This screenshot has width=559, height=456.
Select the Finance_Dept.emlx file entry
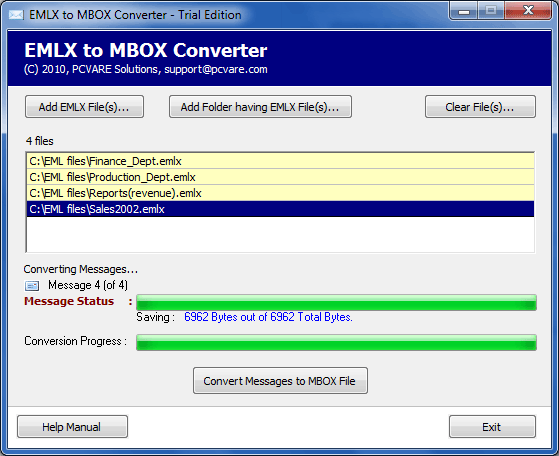pyautogui.click(x=280, y=161)
